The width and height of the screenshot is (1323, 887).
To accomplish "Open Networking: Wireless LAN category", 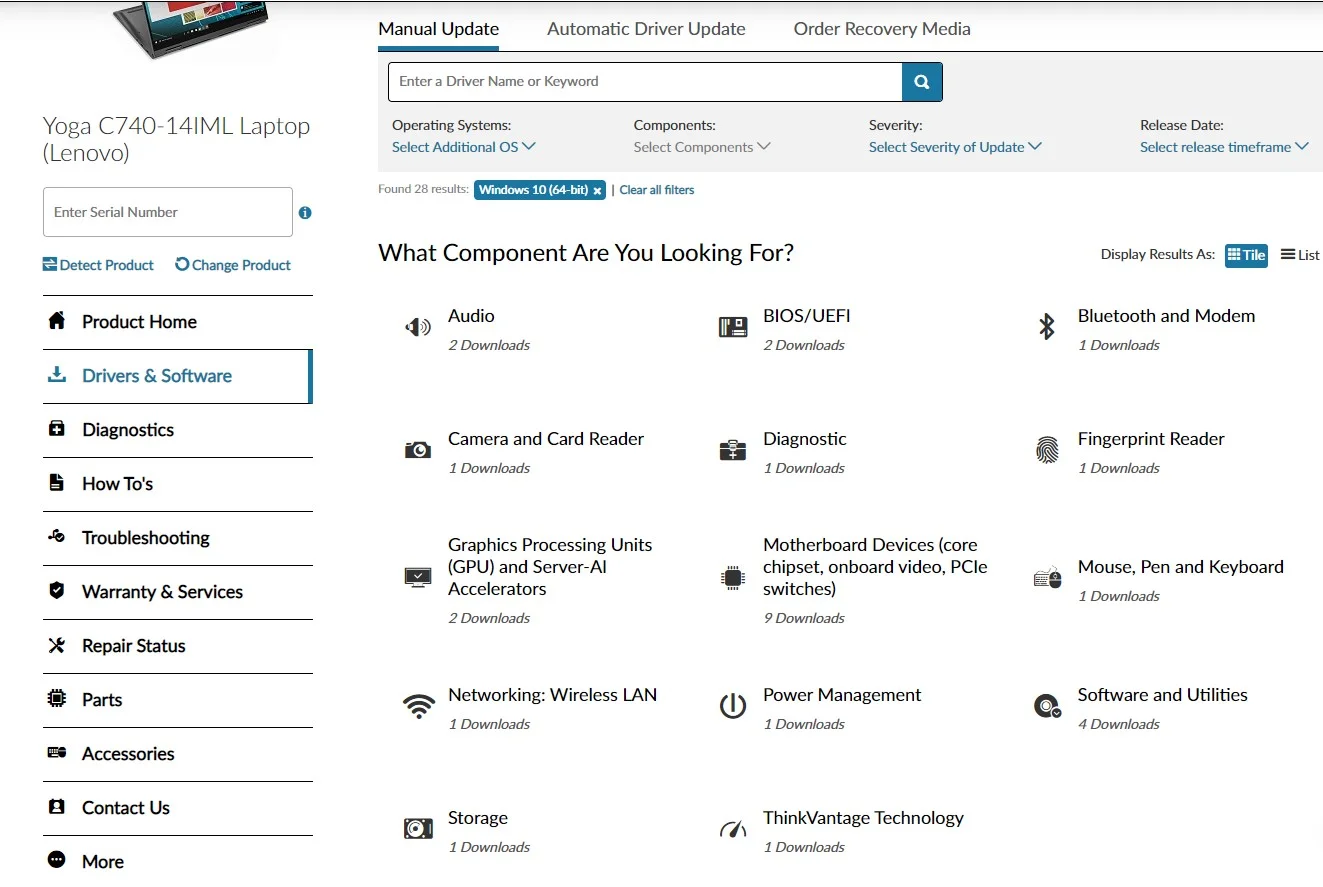I will point(553,695).
